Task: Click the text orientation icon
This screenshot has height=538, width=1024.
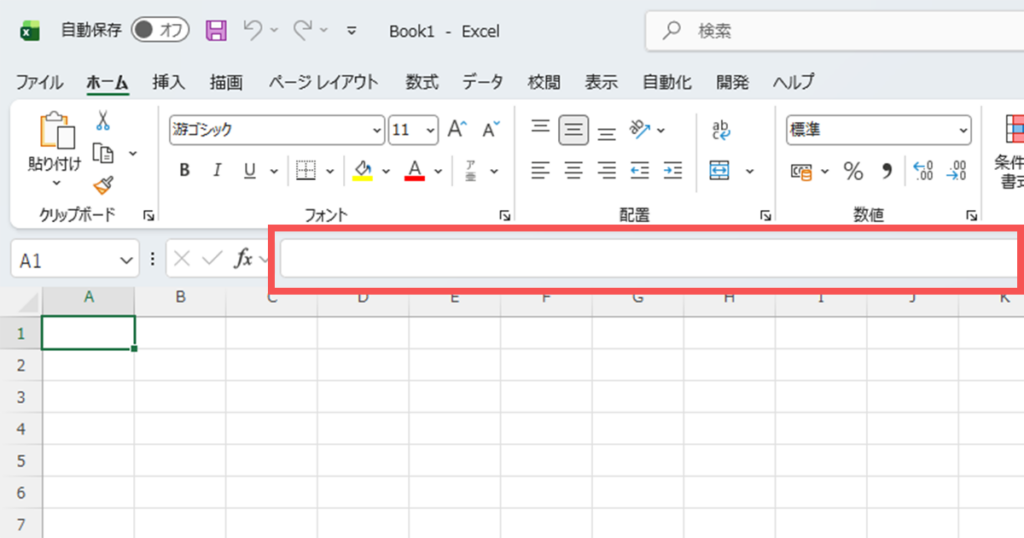Action: (x=640, y=129)
